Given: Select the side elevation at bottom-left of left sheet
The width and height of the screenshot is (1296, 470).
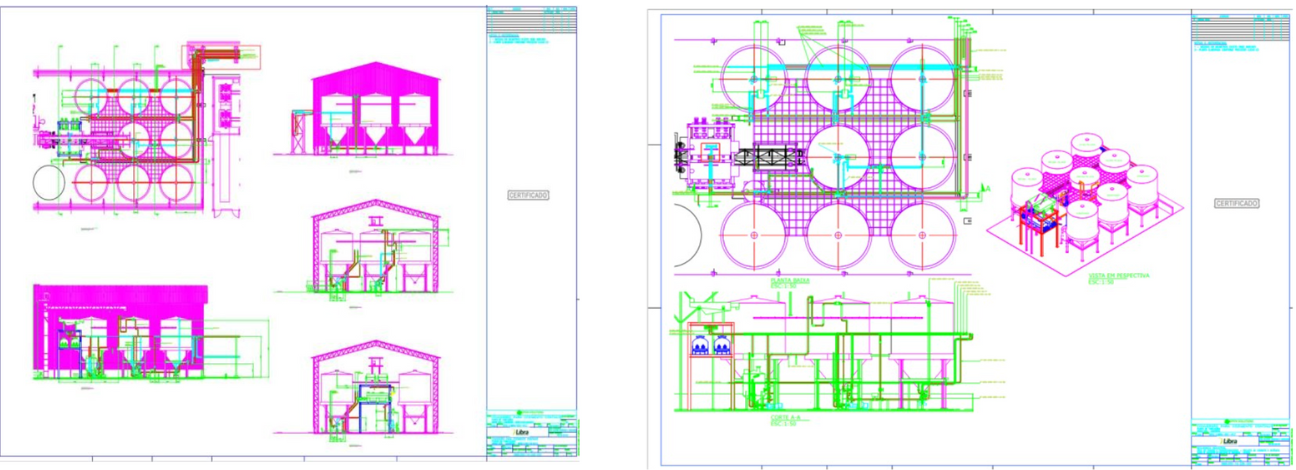Looking at the screenshot, I should pos(120,335).
